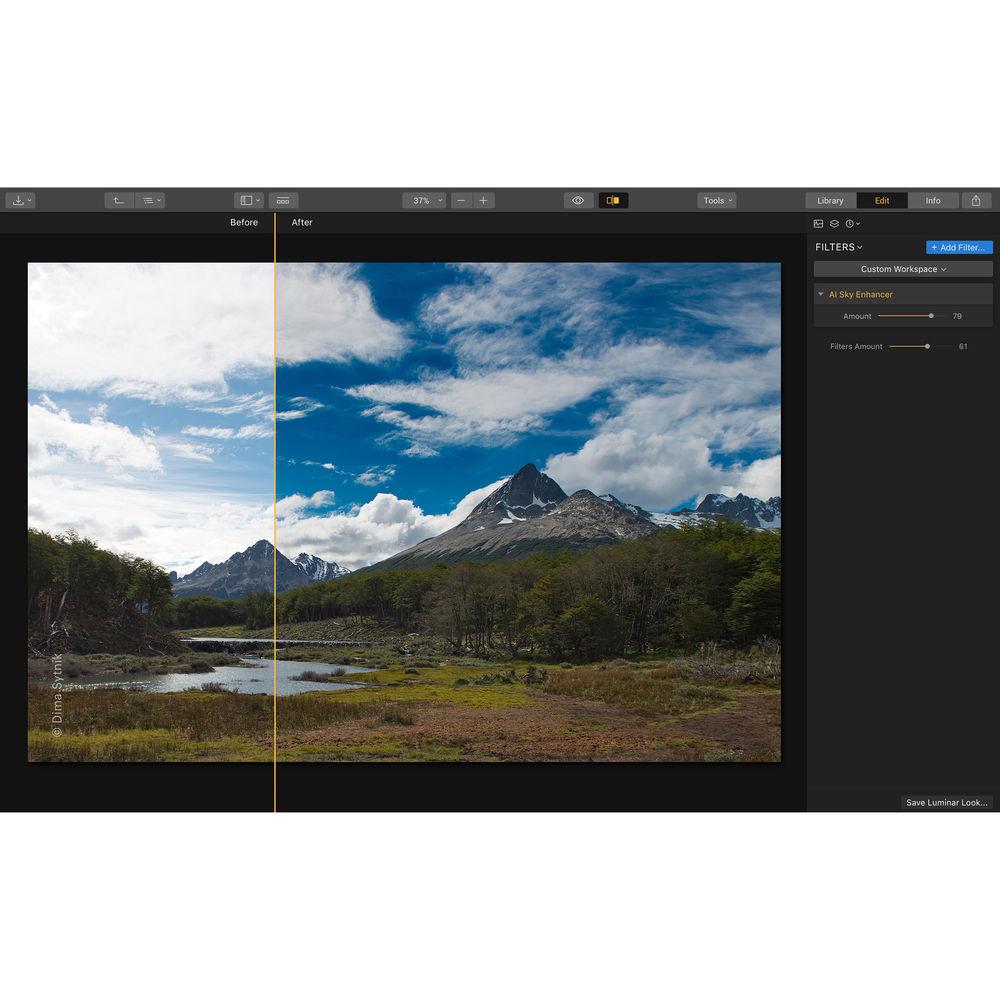Switch to the Info tab
Viewport: 1000px width, 1000px height.
tap(933, 200)
